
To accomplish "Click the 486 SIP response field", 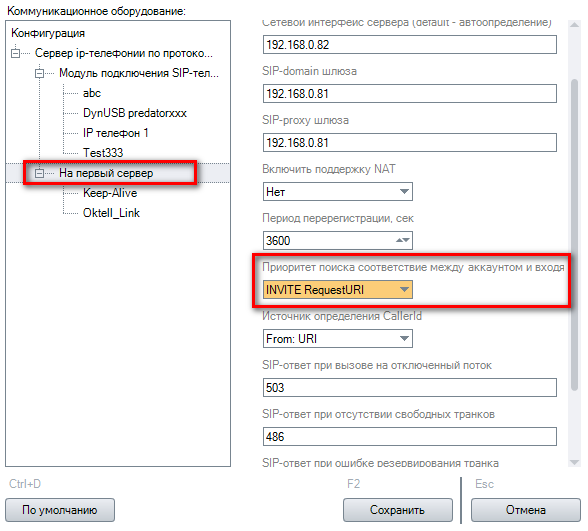I will [410, 437].
